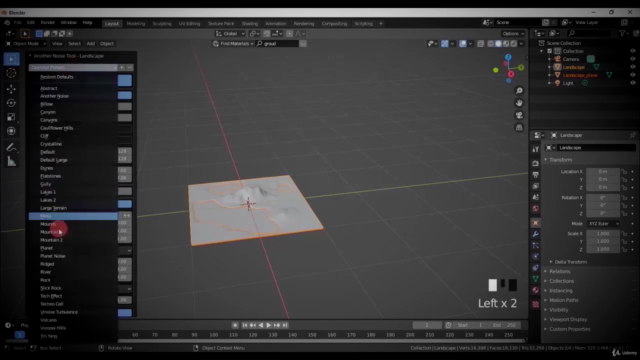Hide the Landscape object in outliner

coord(633,67)
